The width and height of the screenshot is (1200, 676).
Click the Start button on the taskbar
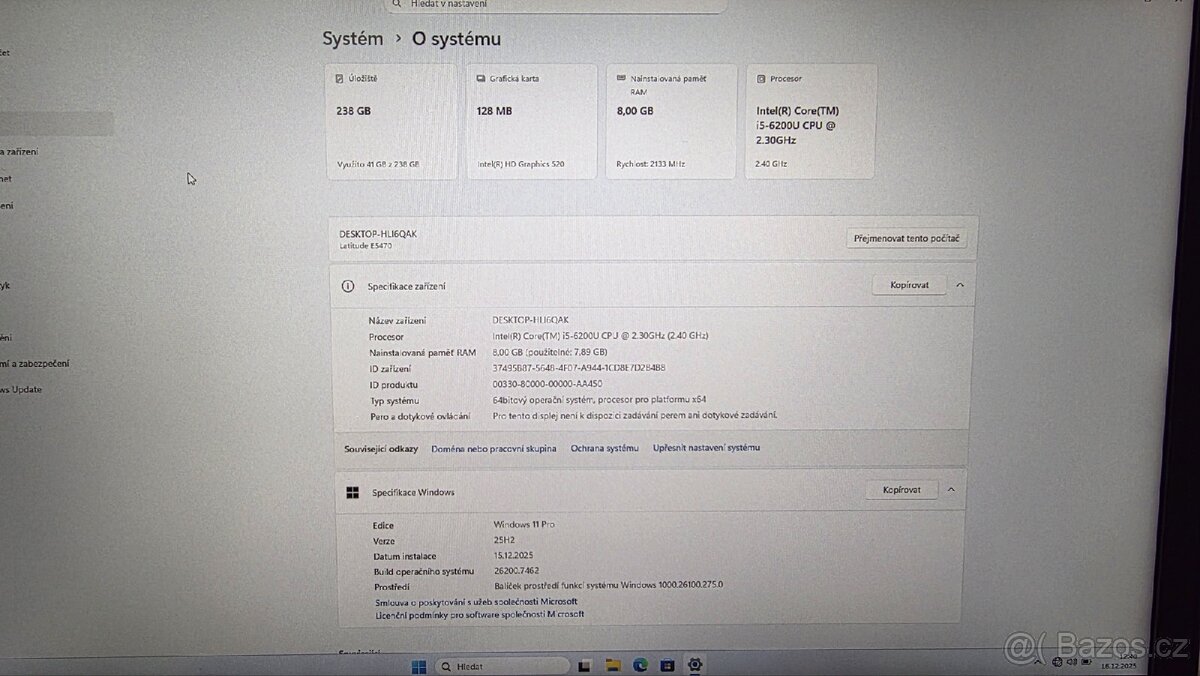point(418,664)
